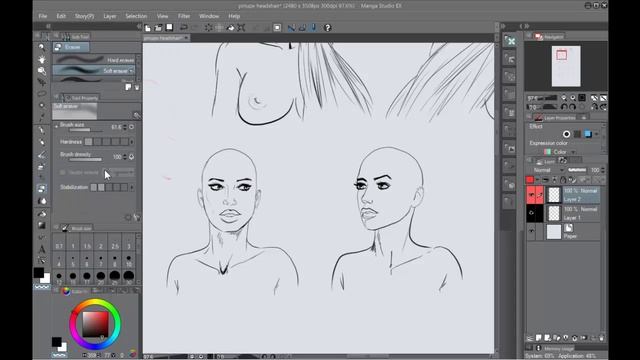The image size is (640, 360).
Task: Click the Brush size slider
Action: tap(86, 130)
